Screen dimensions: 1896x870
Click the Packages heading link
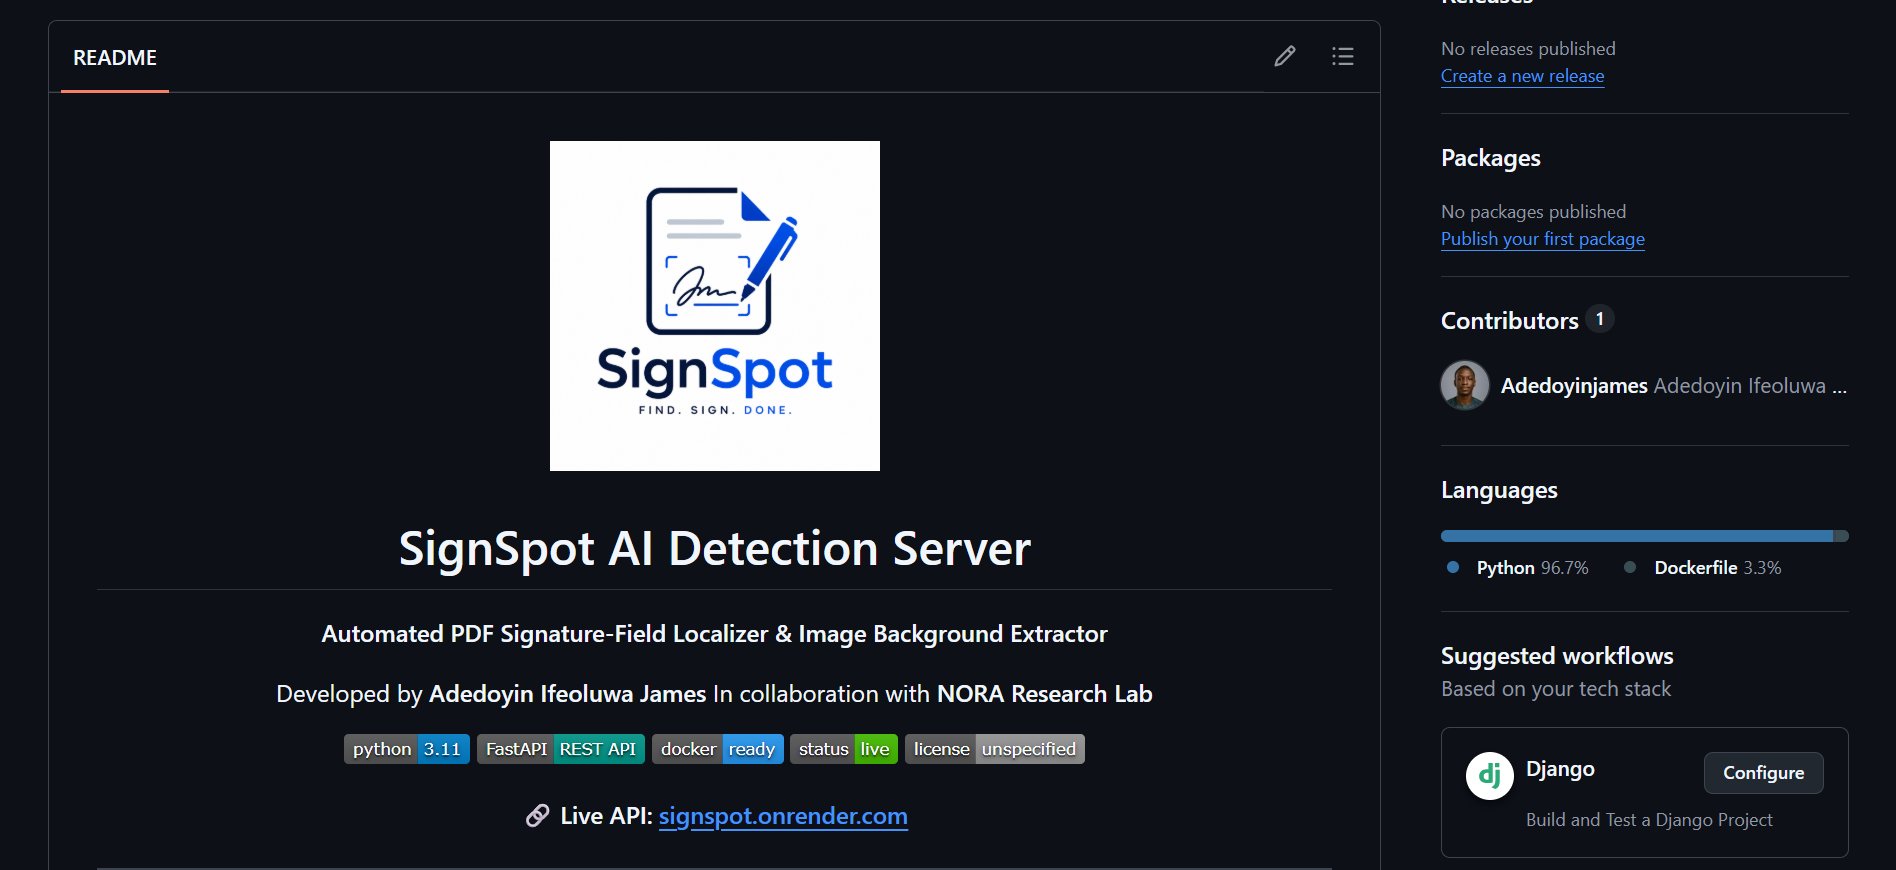coord(1491,158)
